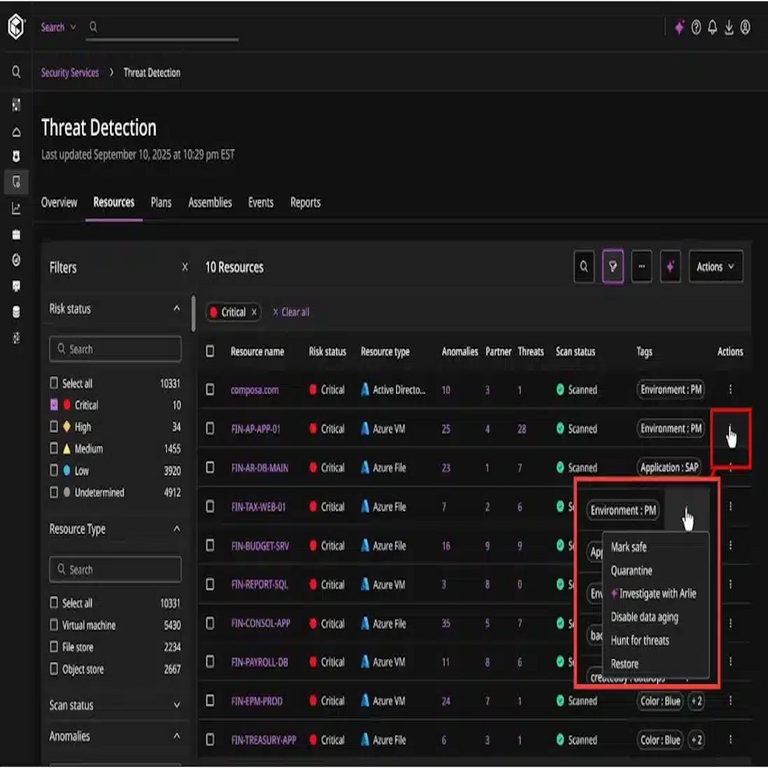Click the Resource Type search field
The width and height of the screenshot is (768, 768).
click(x=116, y=569)
